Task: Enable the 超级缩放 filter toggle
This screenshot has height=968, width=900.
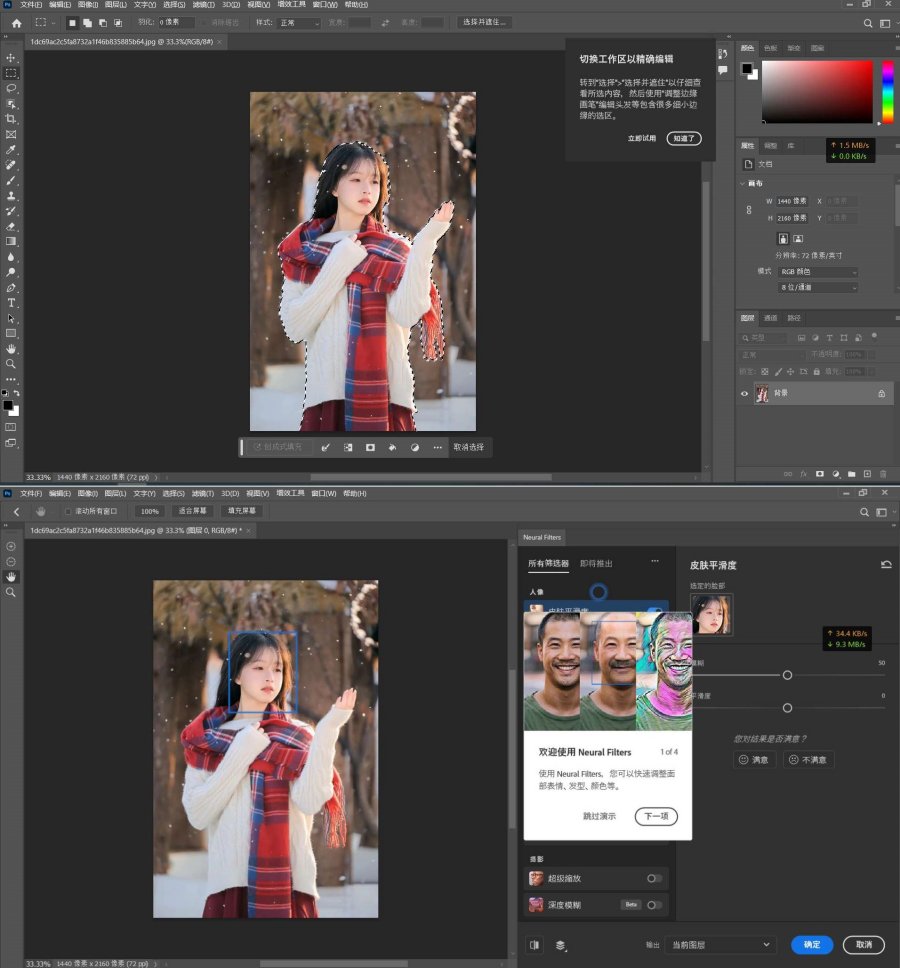Action: coord(654,878)
